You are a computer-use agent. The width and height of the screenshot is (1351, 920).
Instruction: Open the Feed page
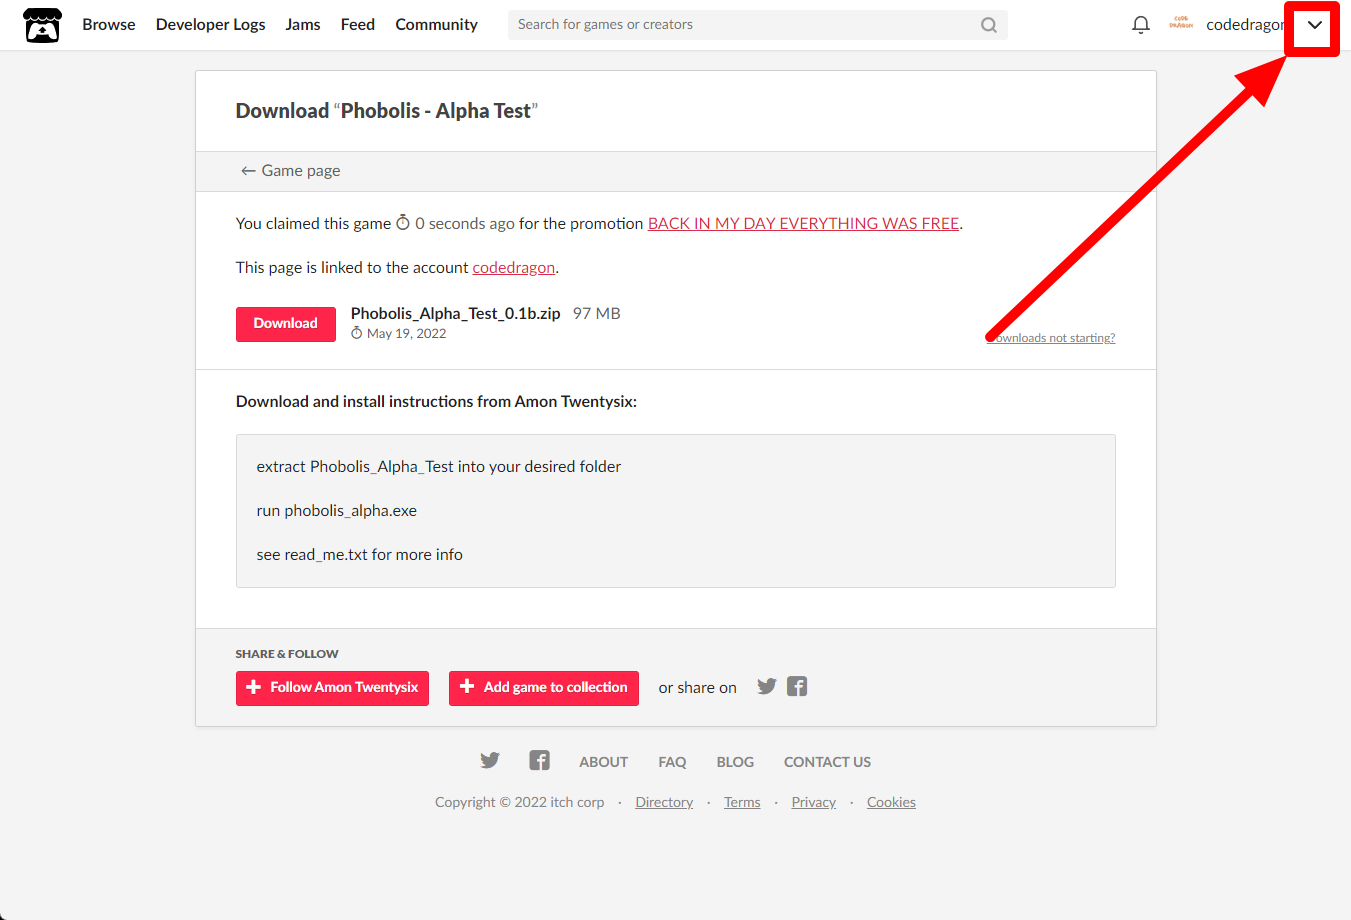(358, 25)
